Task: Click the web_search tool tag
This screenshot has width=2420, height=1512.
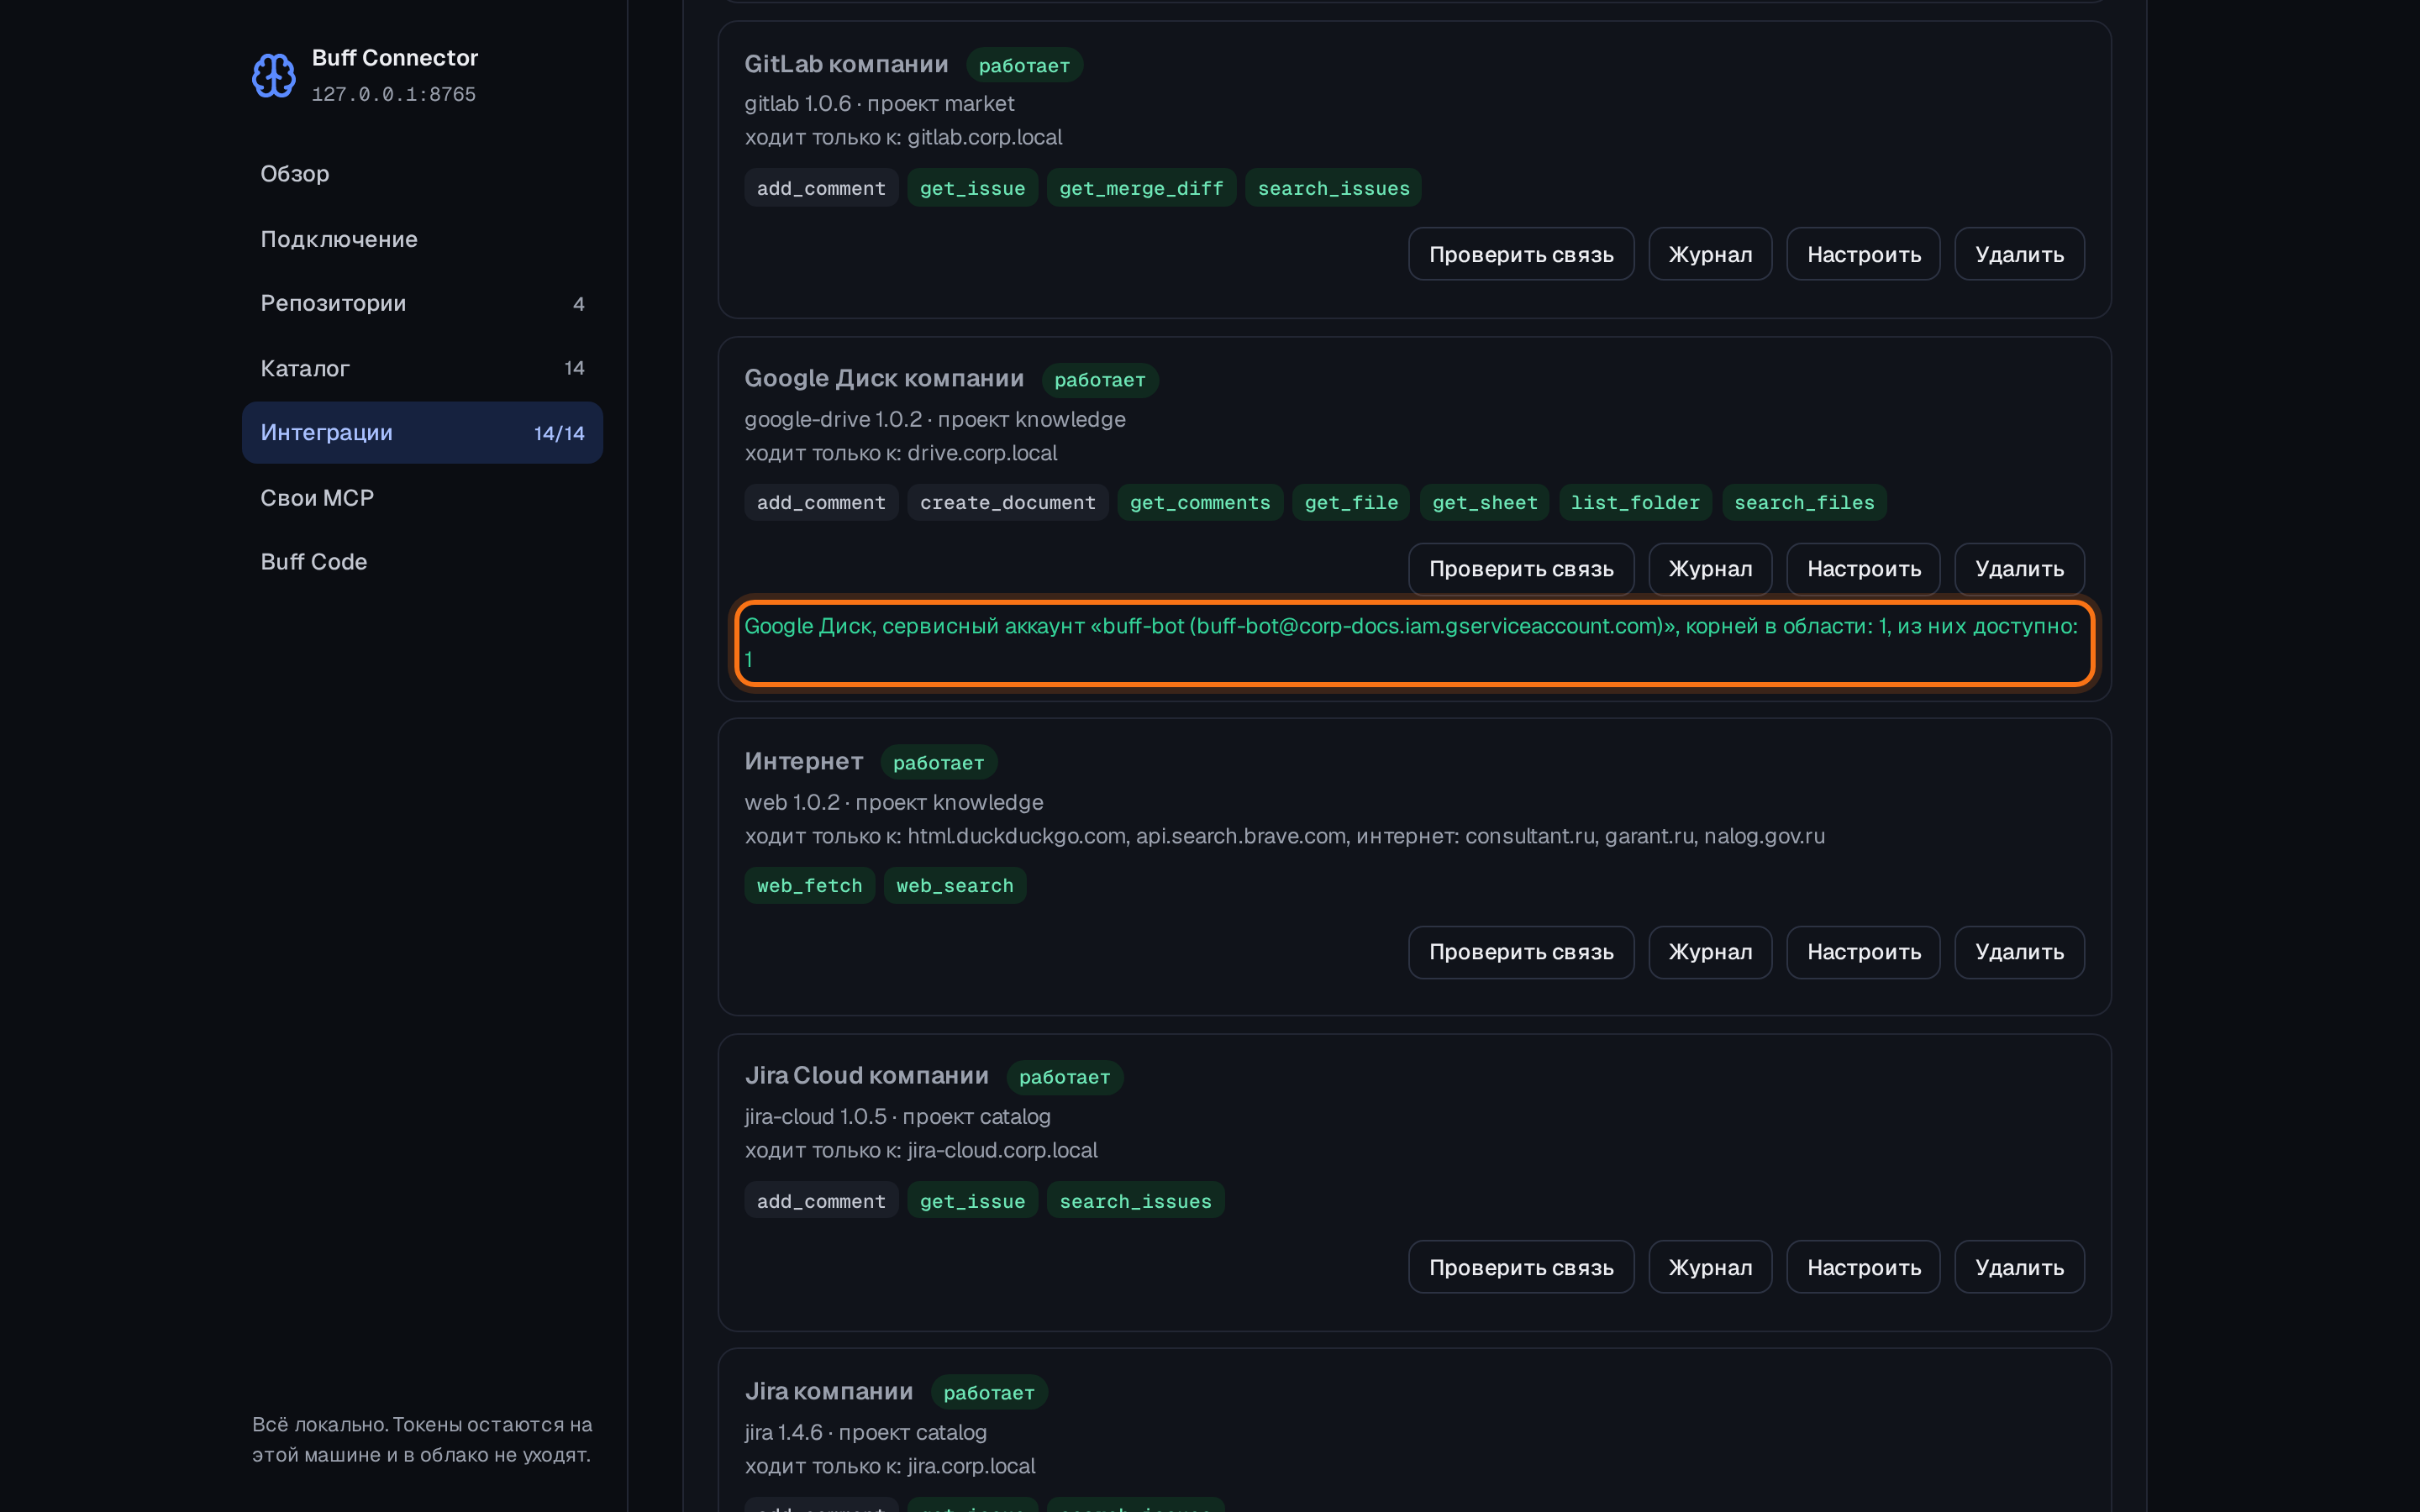Action: 955,885
